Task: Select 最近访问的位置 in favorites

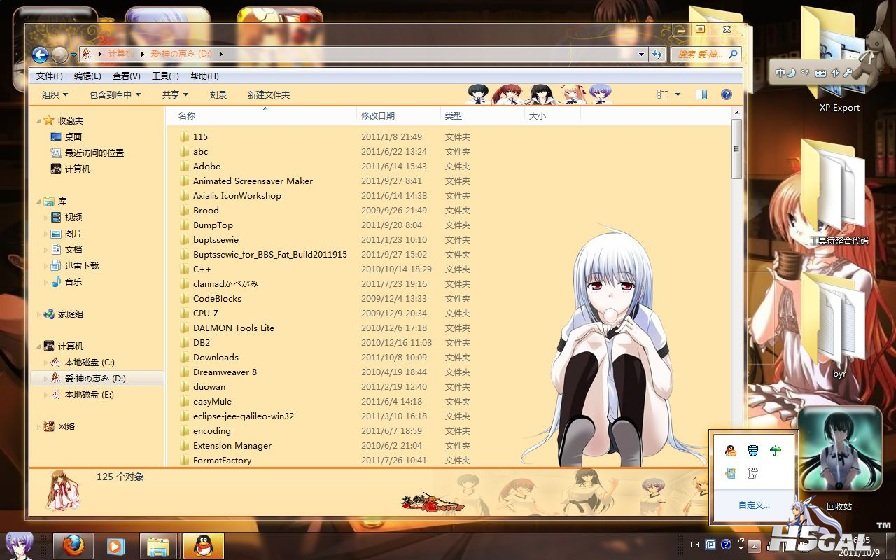Action: click(87, 153)
